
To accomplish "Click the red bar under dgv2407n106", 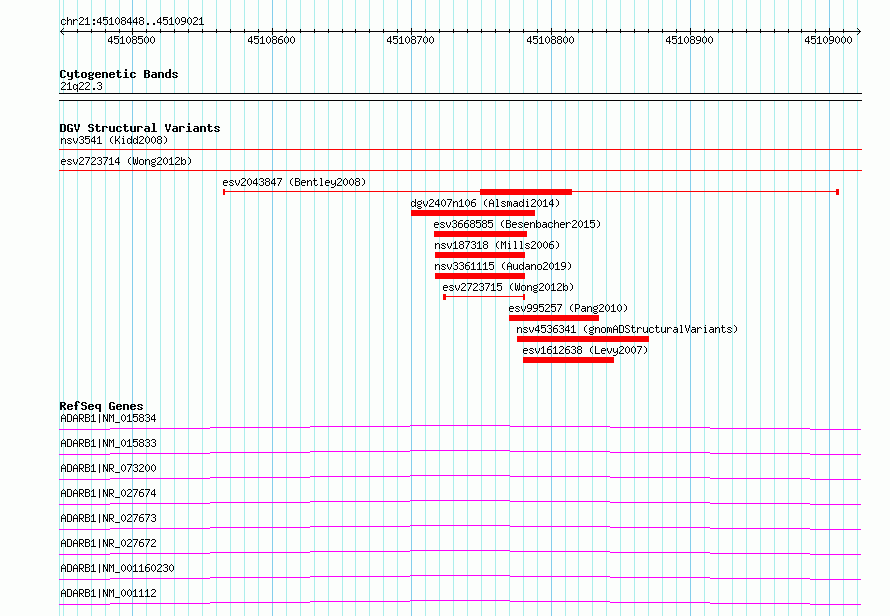I will [x=473, y=213].
